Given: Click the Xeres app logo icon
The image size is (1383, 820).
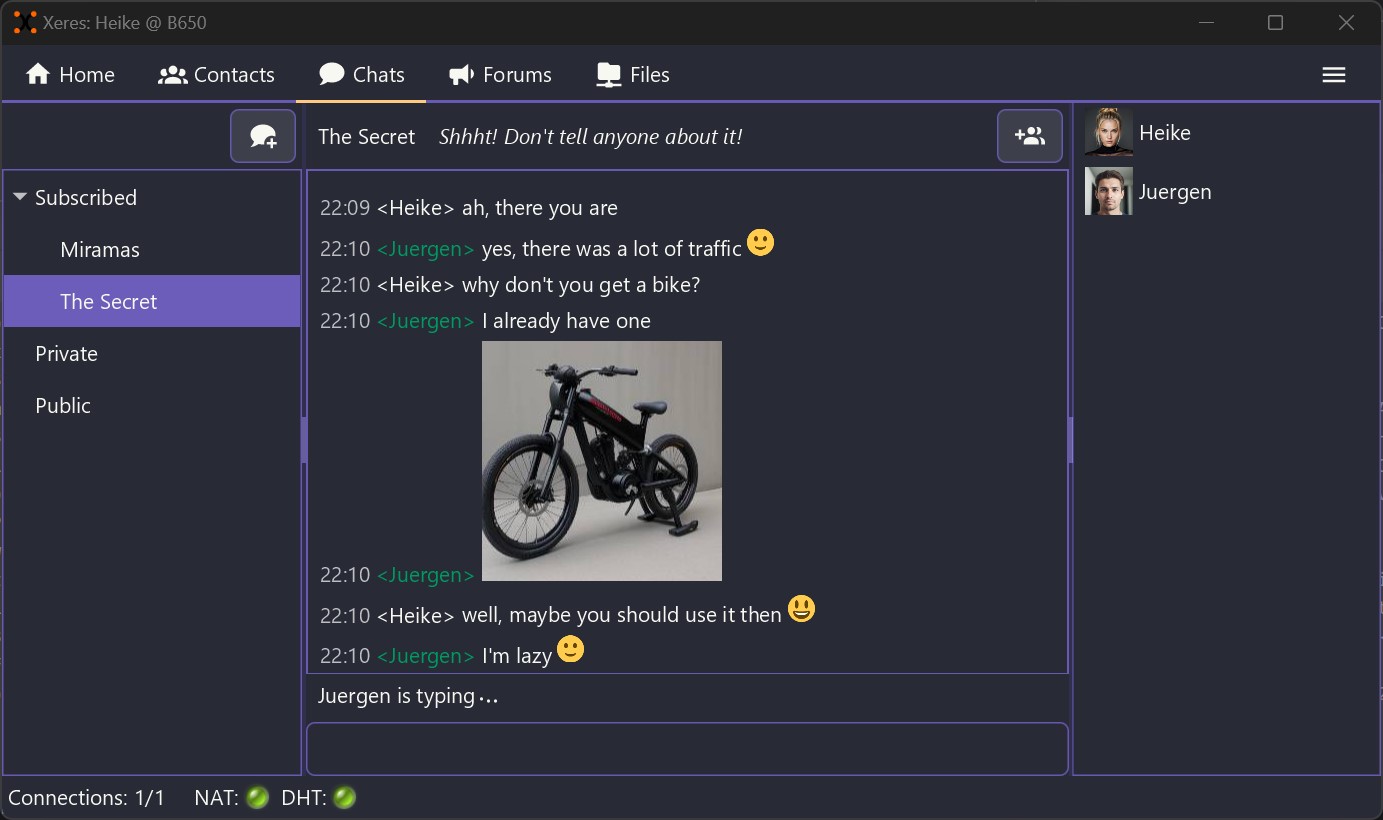Looking at the screenshot, I should point(25,22).
